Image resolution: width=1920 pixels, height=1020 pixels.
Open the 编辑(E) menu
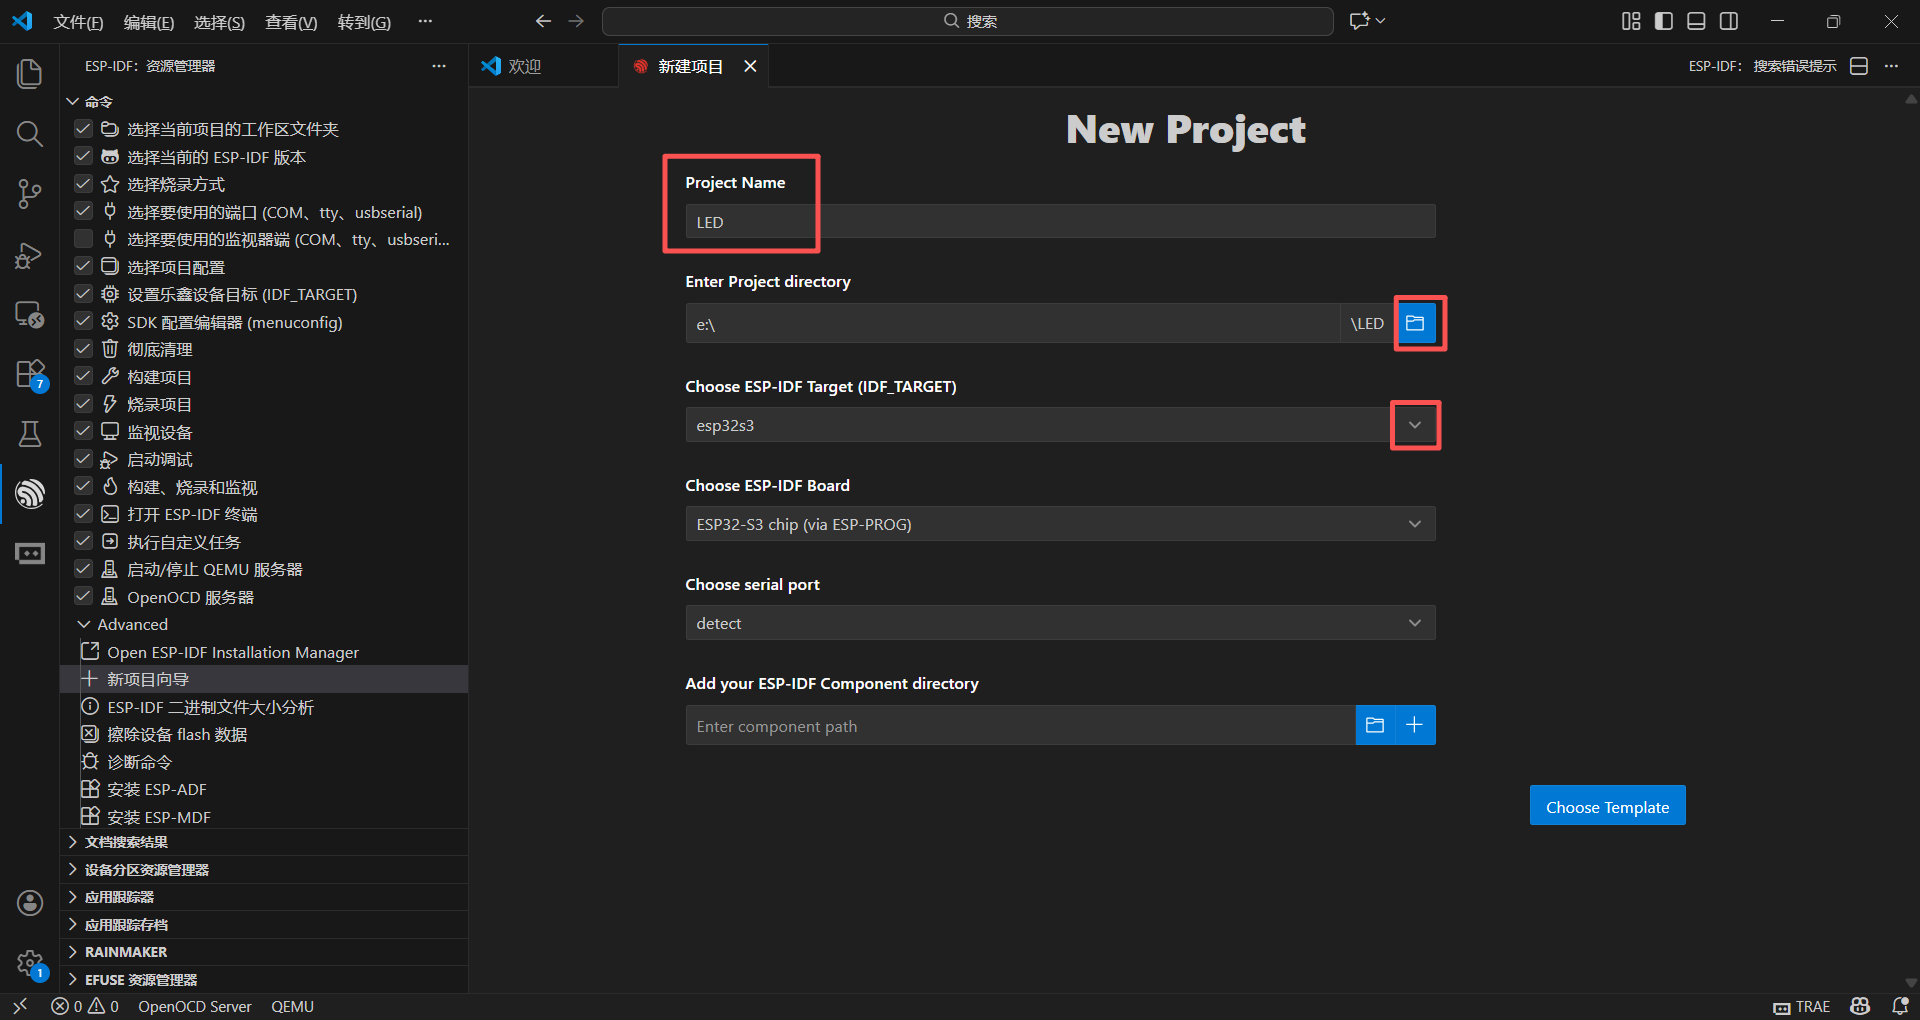point(149,22)
